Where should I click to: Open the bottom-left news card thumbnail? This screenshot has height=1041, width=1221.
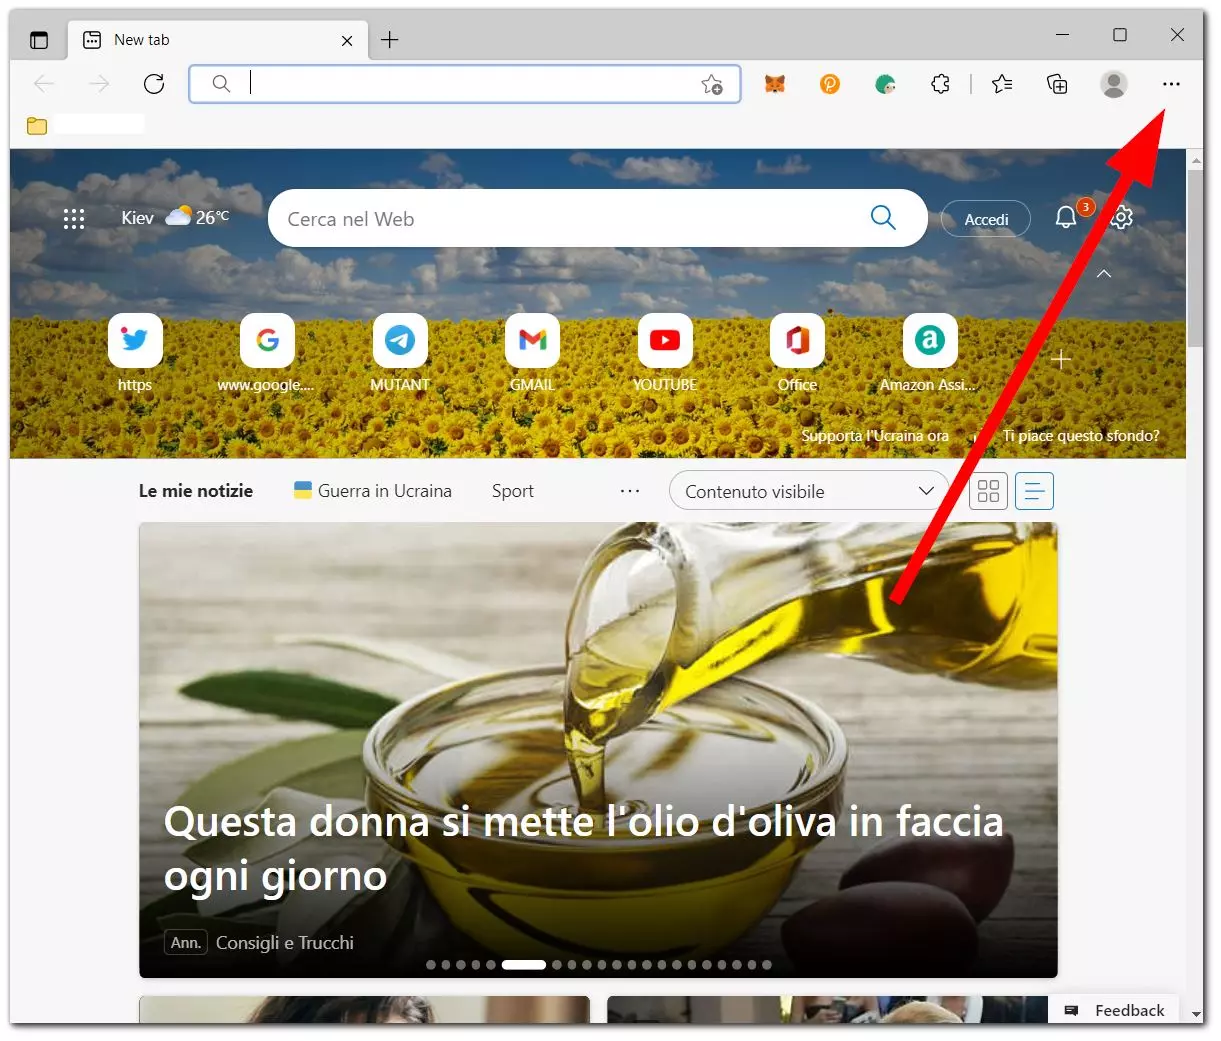click(364, 1009)
